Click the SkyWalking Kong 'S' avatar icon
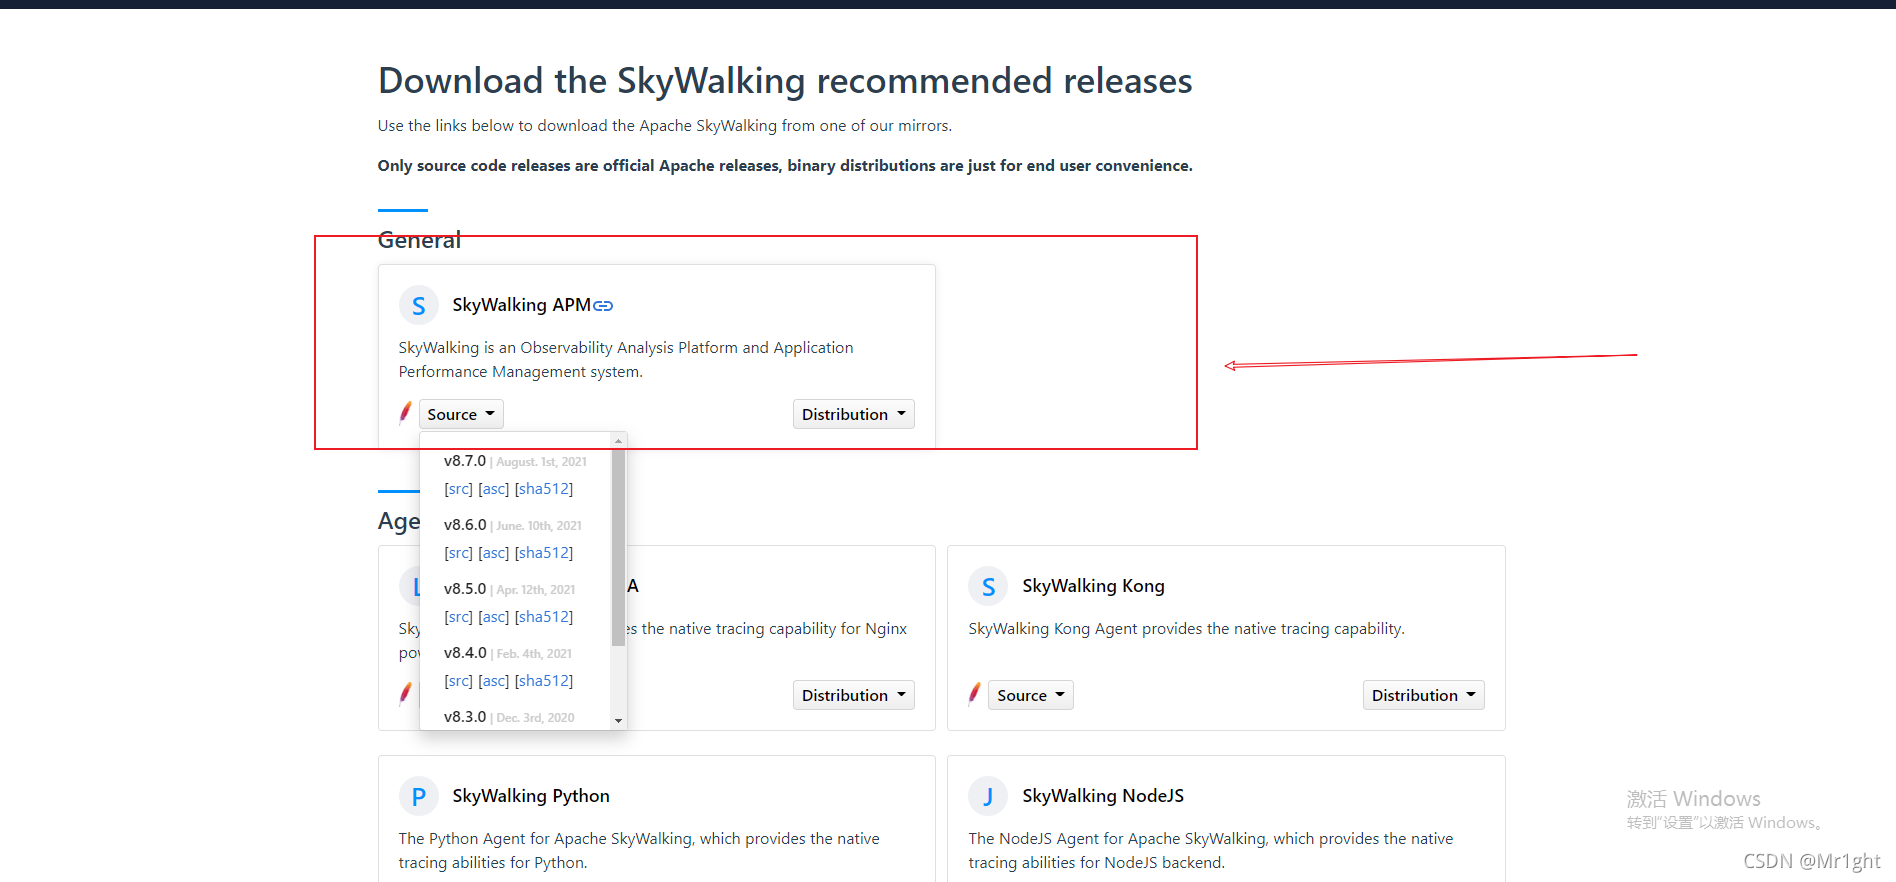 [x=989, y=587]
